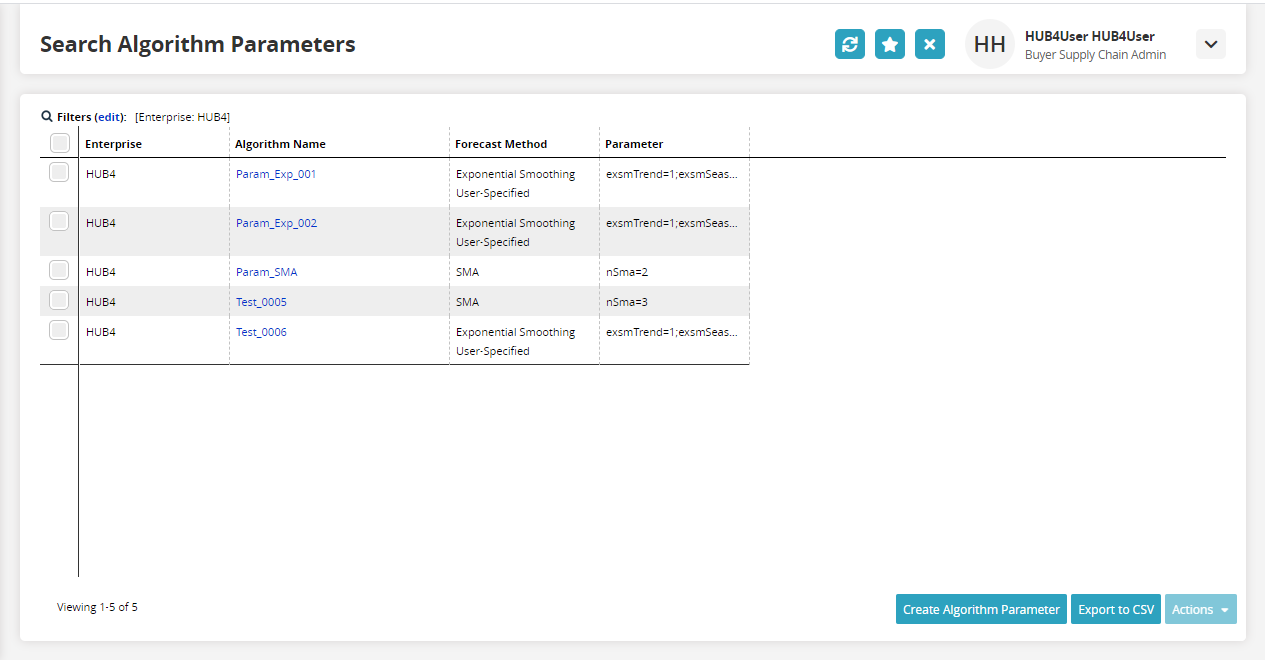This screenshot has width=1265, height=660.
Task: Select the Param_SMA row checkbox
Action: [59, 270]
